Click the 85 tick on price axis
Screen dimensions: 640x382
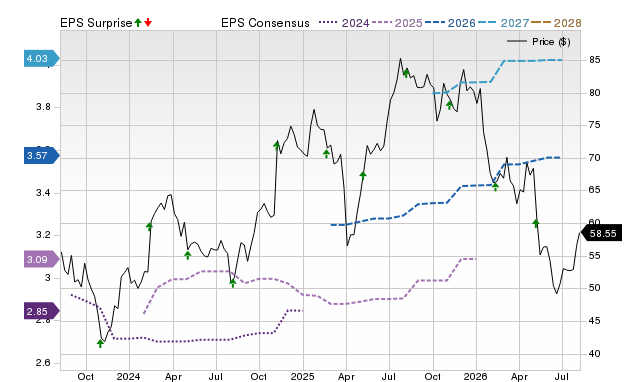click(595, 60)
